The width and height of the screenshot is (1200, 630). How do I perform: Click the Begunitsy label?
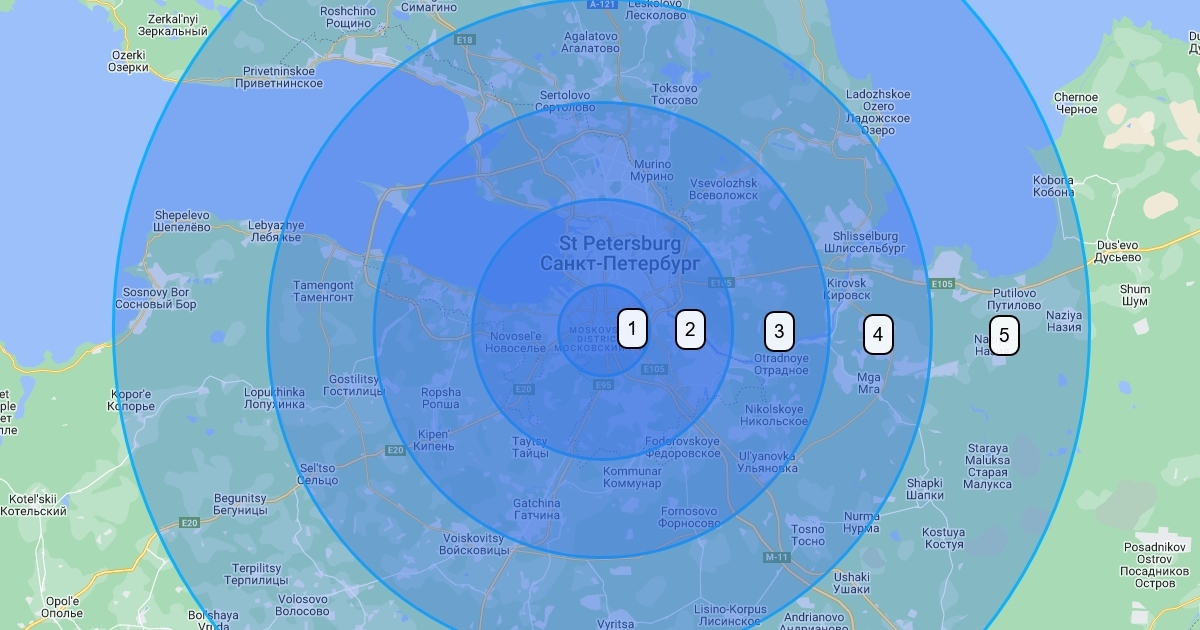[240, 503]
